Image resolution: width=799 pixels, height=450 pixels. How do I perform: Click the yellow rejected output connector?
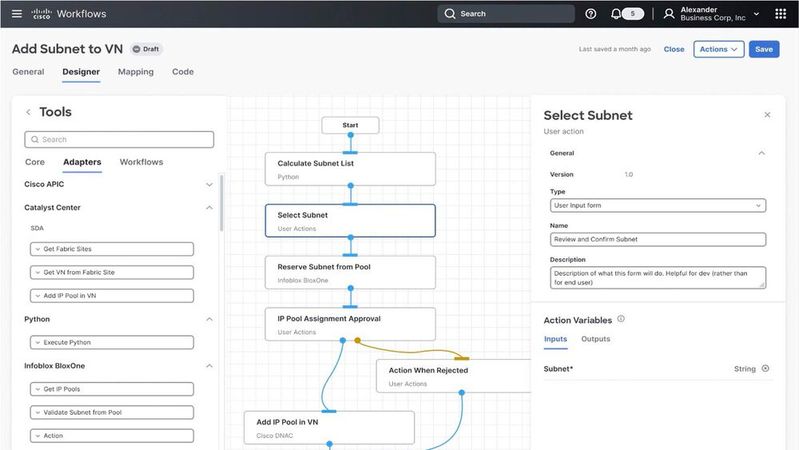pyautogui.click(x=358, y=340)
